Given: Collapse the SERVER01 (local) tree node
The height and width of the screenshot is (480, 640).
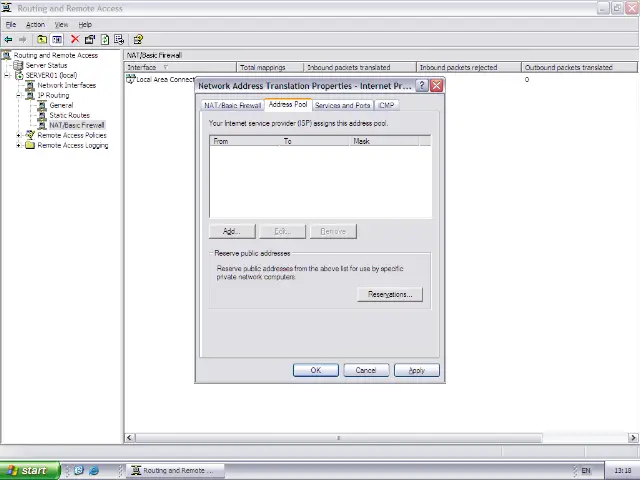Looking at the screenshot, I should 7,76.
